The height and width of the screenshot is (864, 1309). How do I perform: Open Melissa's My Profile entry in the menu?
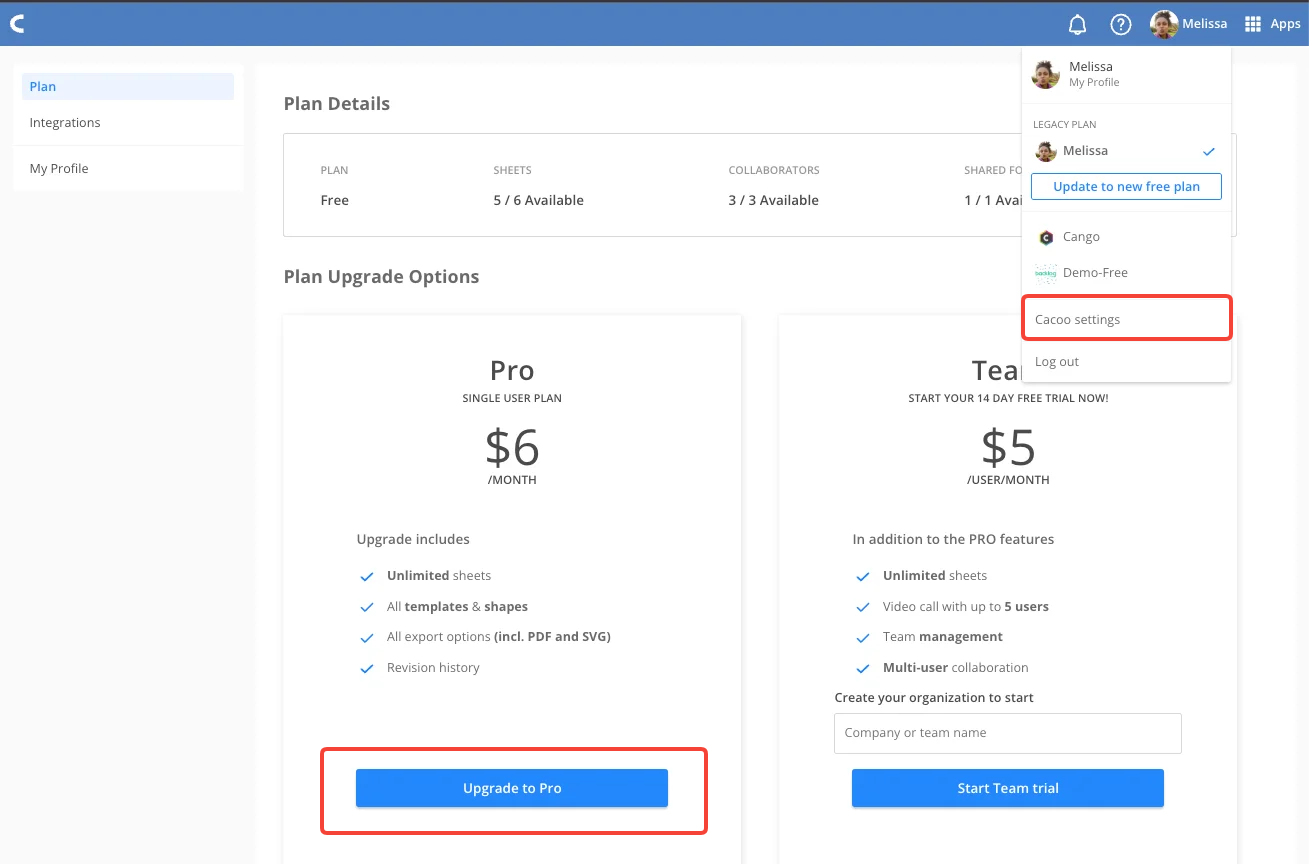tap(1126, 74)
